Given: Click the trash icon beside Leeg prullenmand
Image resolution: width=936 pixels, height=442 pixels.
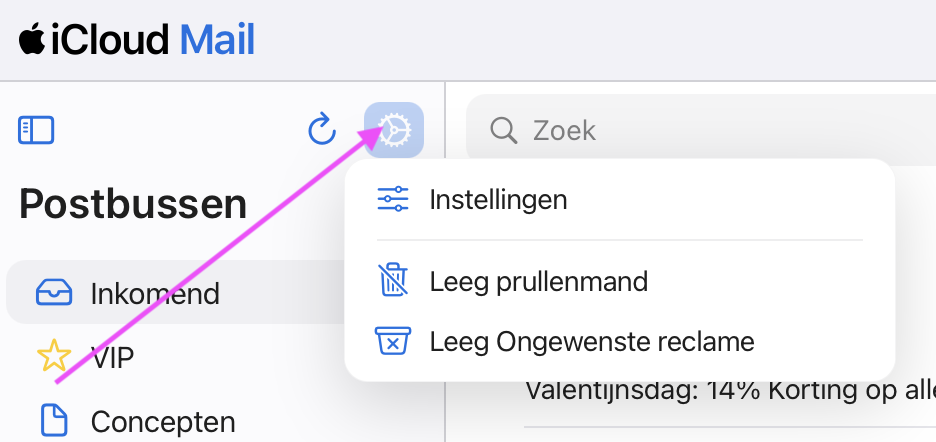Looking at the screenshot, I should 393,281.
